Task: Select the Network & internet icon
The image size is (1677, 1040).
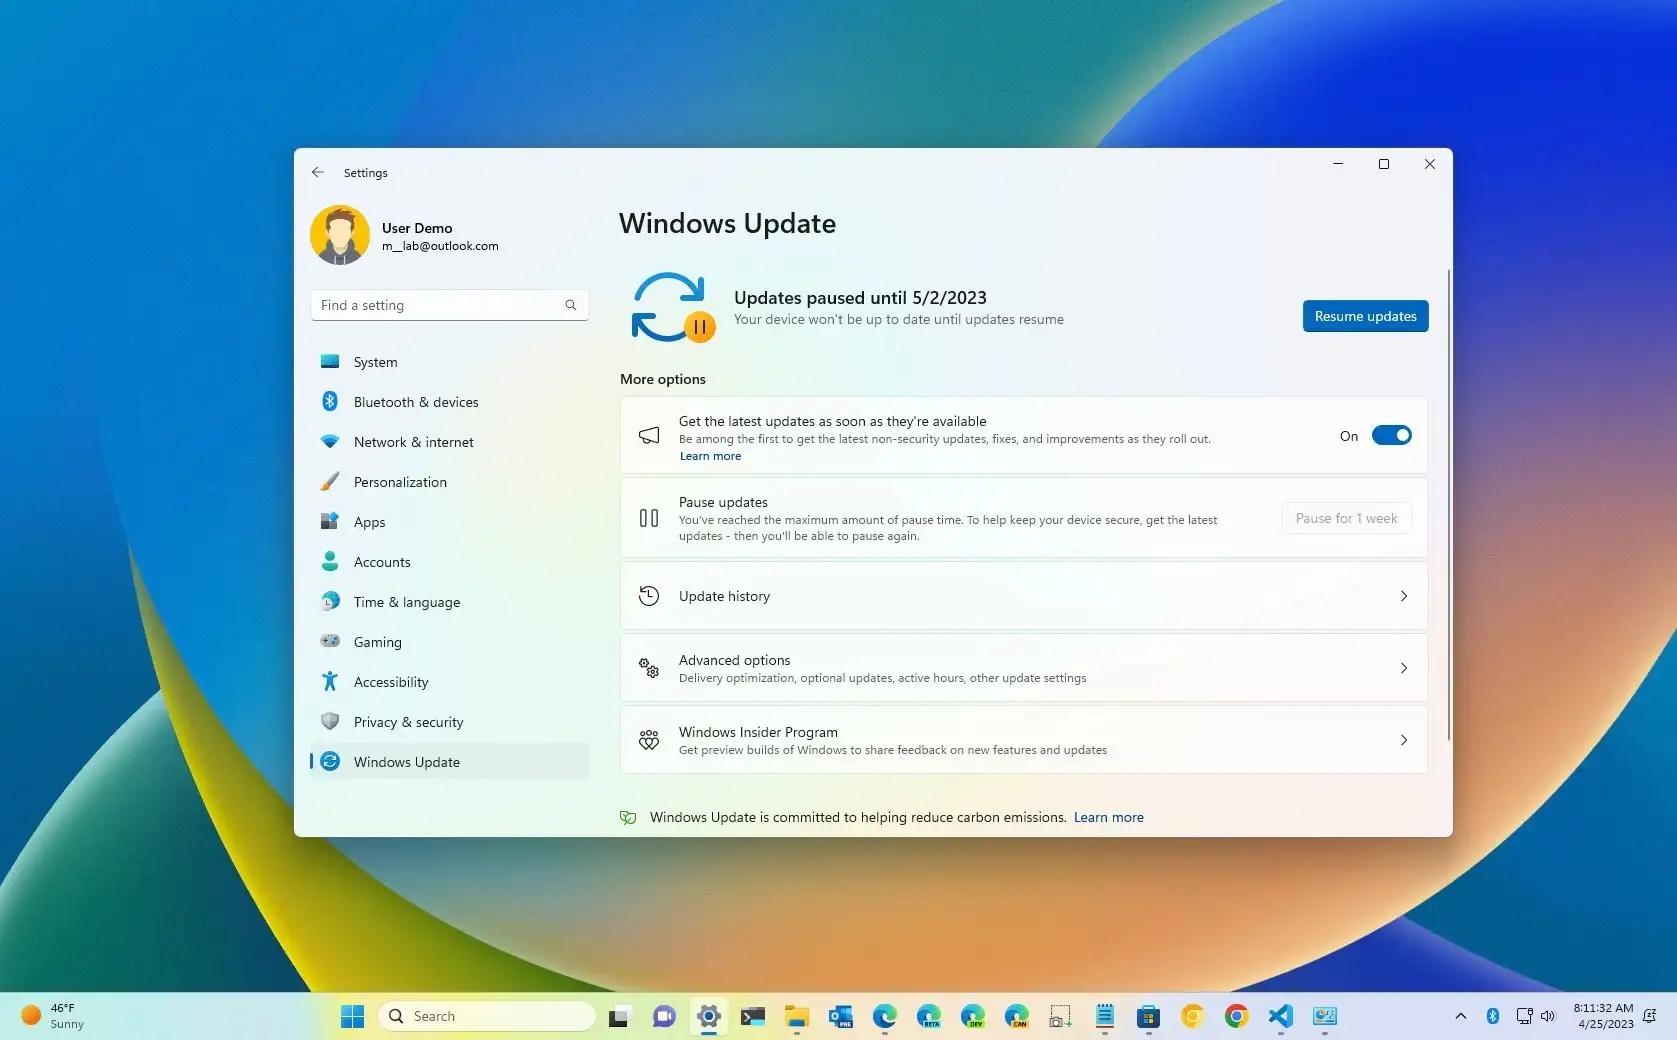Action: (331, 441)
